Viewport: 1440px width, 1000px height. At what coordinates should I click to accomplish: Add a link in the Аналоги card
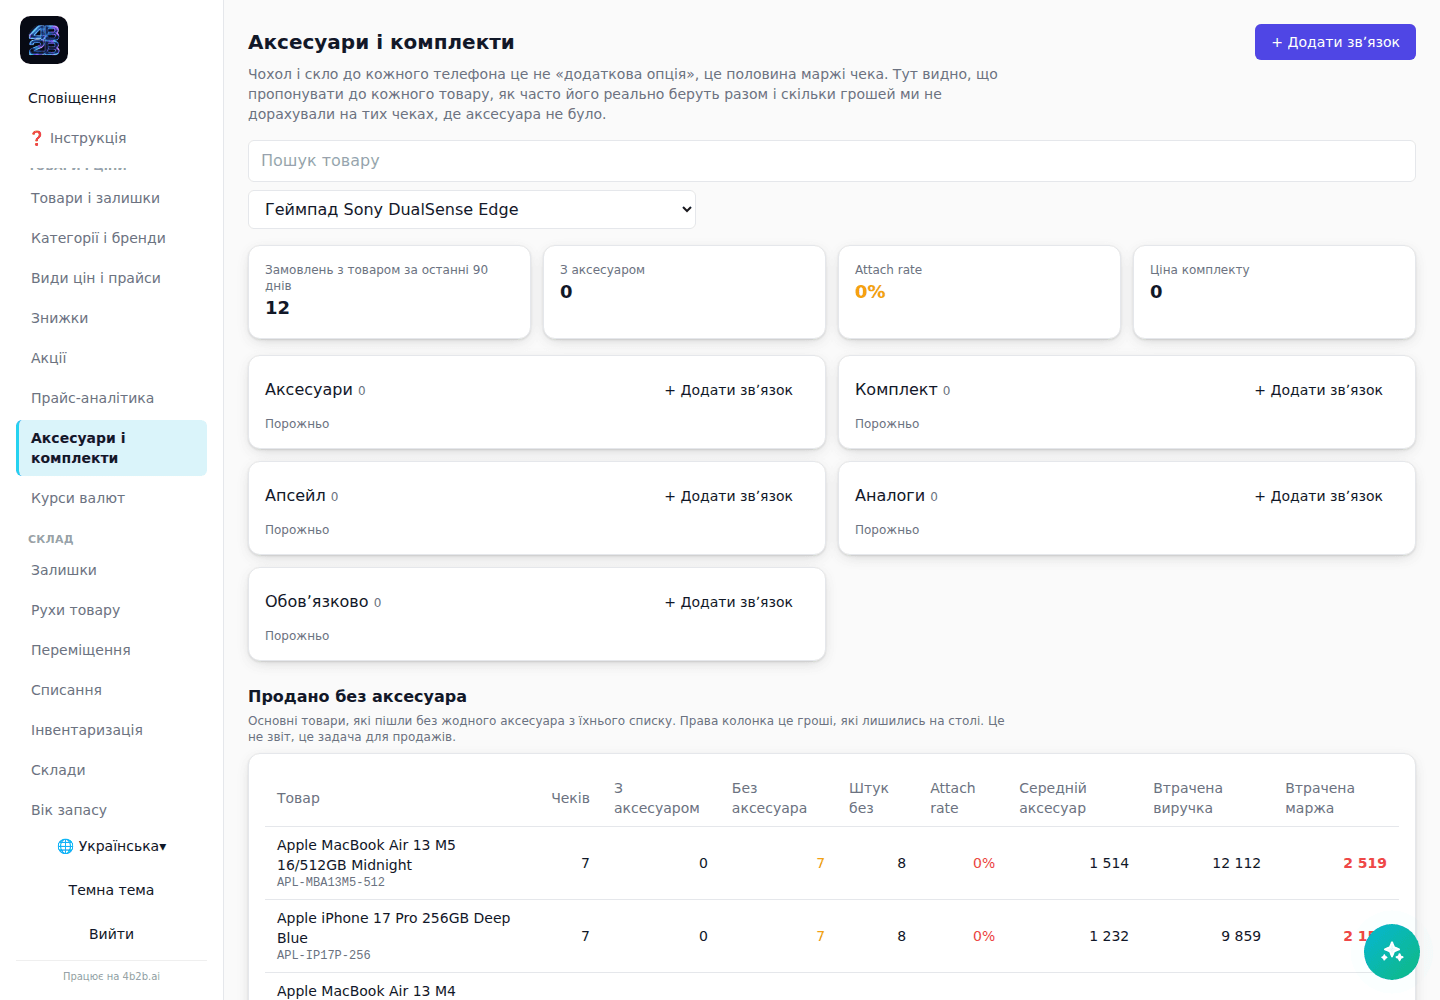(1319, 496)
